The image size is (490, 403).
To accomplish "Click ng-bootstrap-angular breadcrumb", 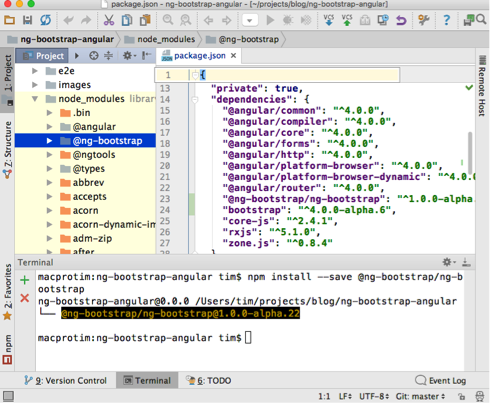I will (61, 39).
